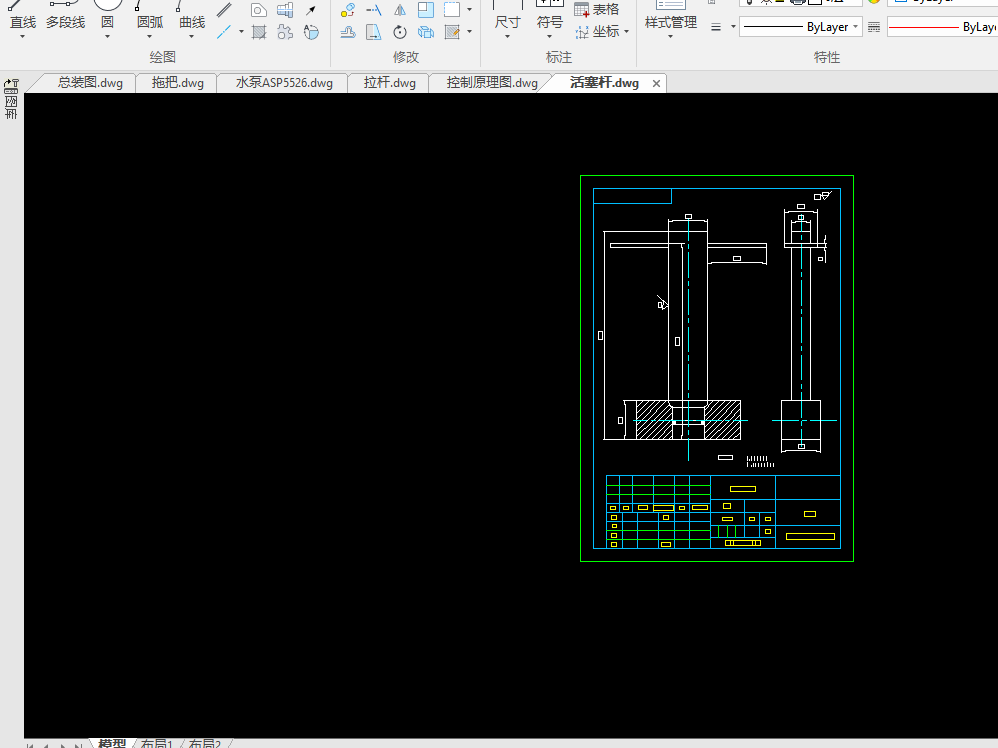Click the hatched piston base in drawing
The width and height of the screenshot is (998, 748).
654,413
